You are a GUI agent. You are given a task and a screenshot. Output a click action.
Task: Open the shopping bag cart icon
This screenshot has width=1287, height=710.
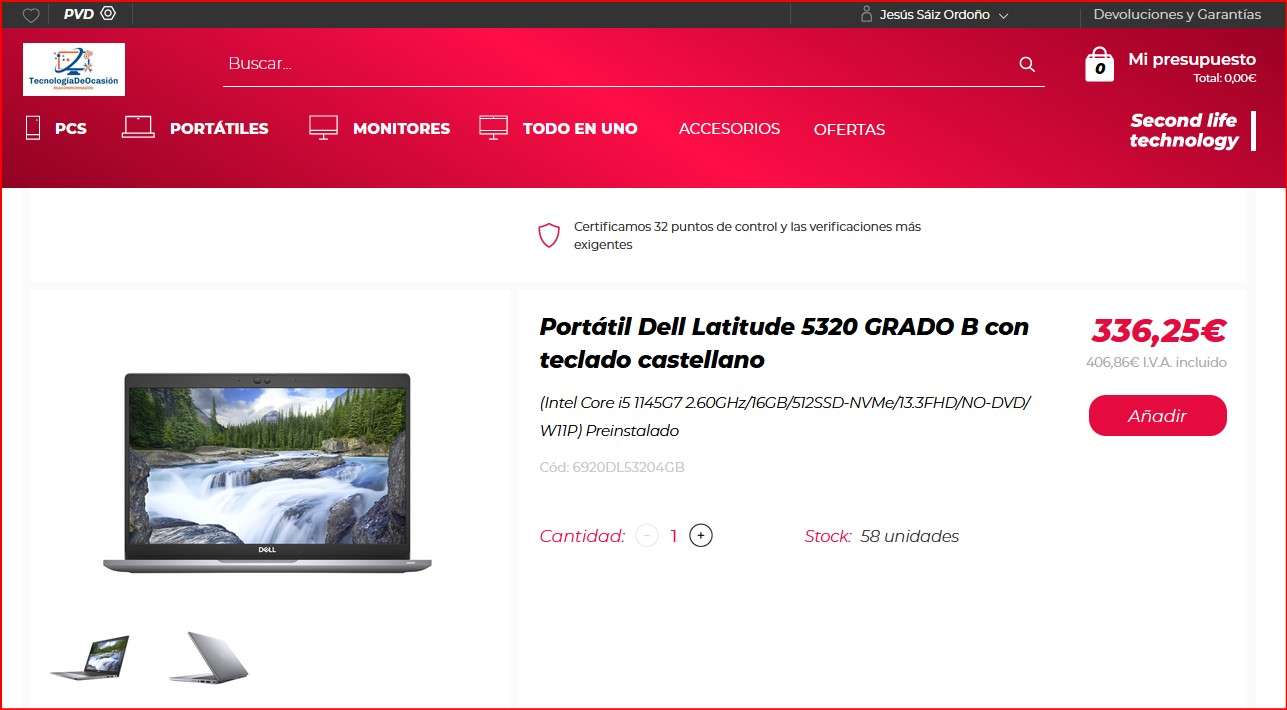click(1099, 64)
